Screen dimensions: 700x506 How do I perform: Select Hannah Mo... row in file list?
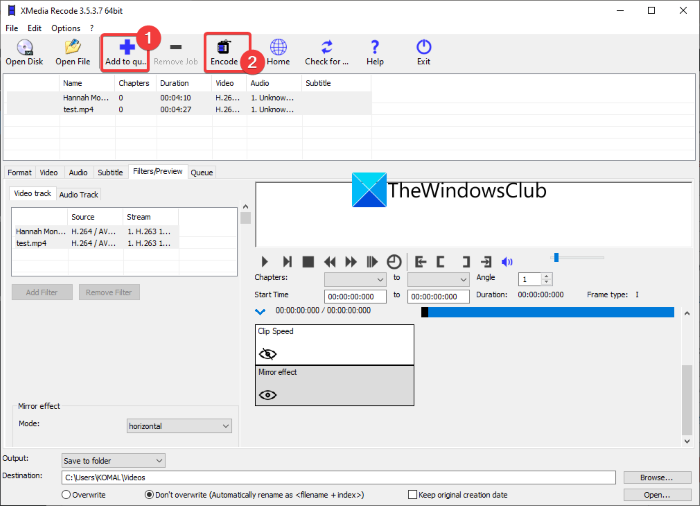[189, 98]
